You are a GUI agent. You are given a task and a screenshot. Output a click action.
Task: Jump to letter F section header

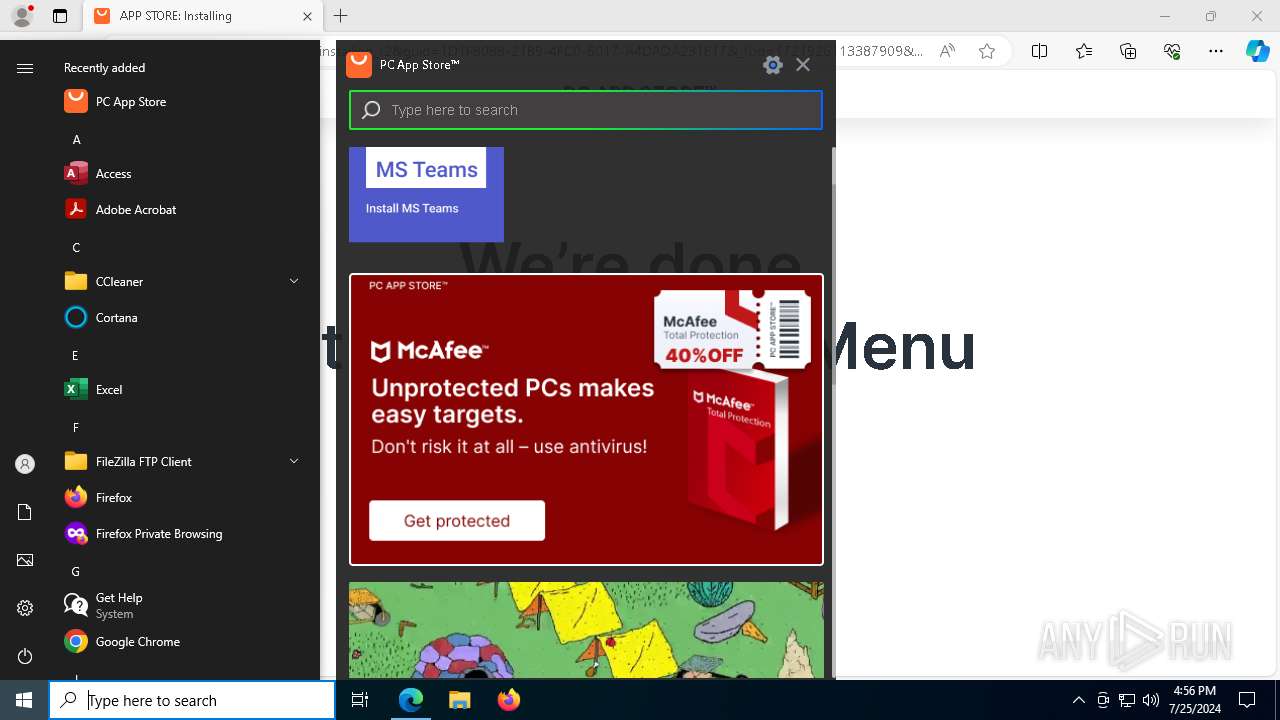pos(76,428)
